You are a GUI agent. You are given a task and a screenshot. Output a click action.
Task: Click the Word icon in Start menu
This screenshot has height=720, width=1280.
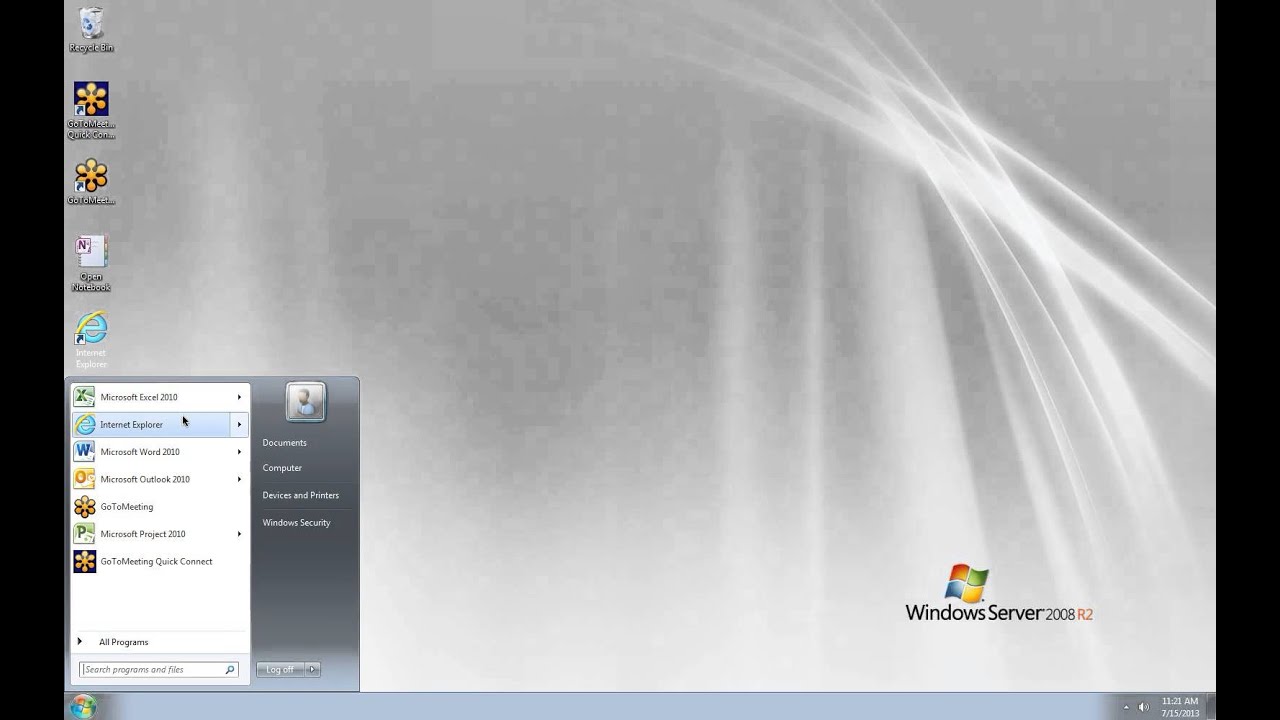point(85,452)
